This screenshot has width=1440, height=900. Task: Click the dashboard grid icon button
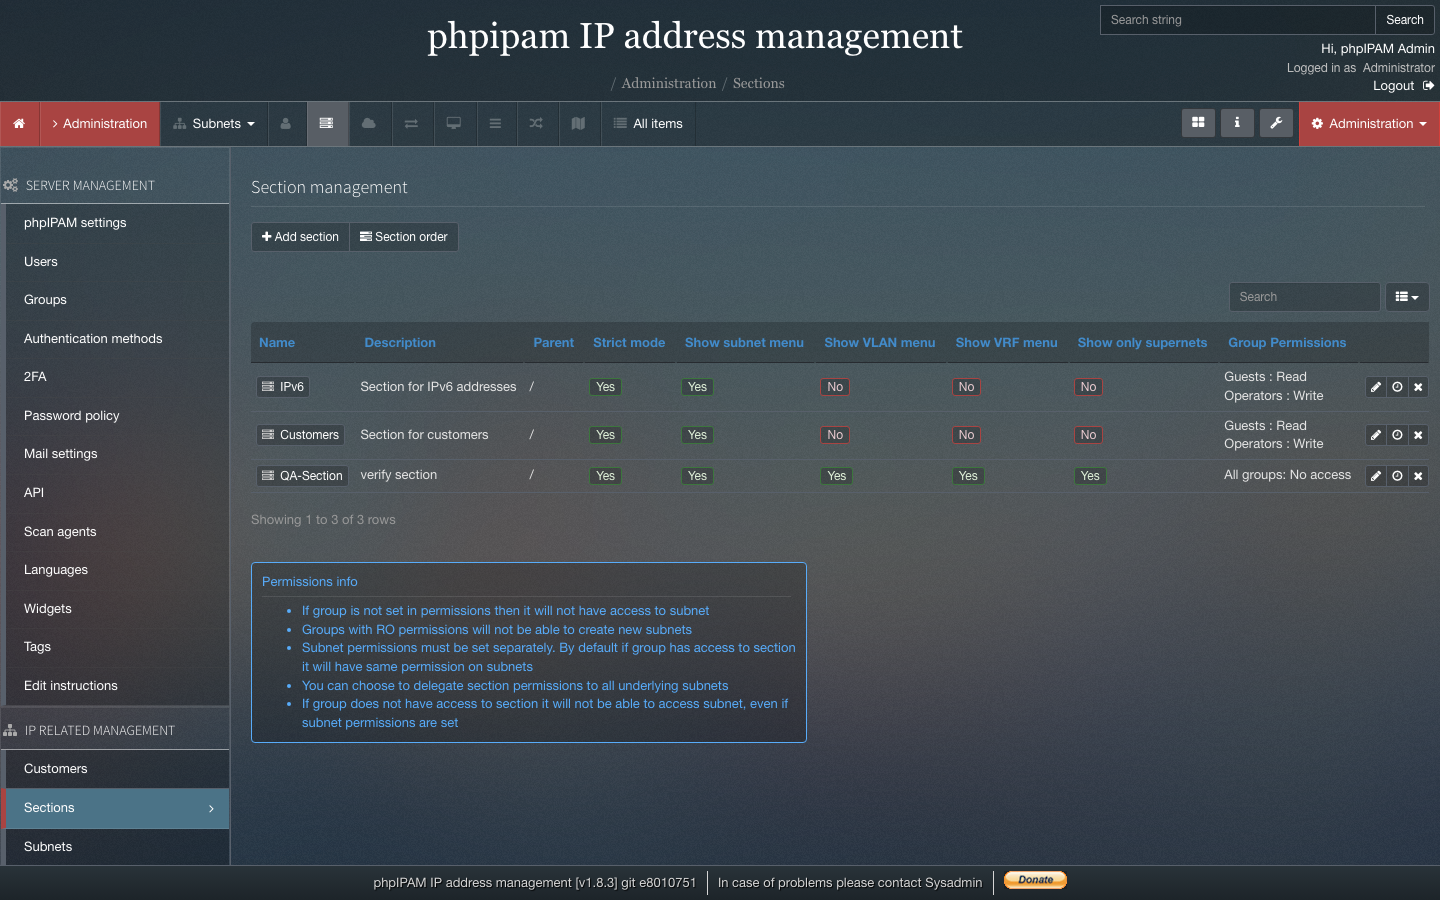click(x=1198, y=123)
